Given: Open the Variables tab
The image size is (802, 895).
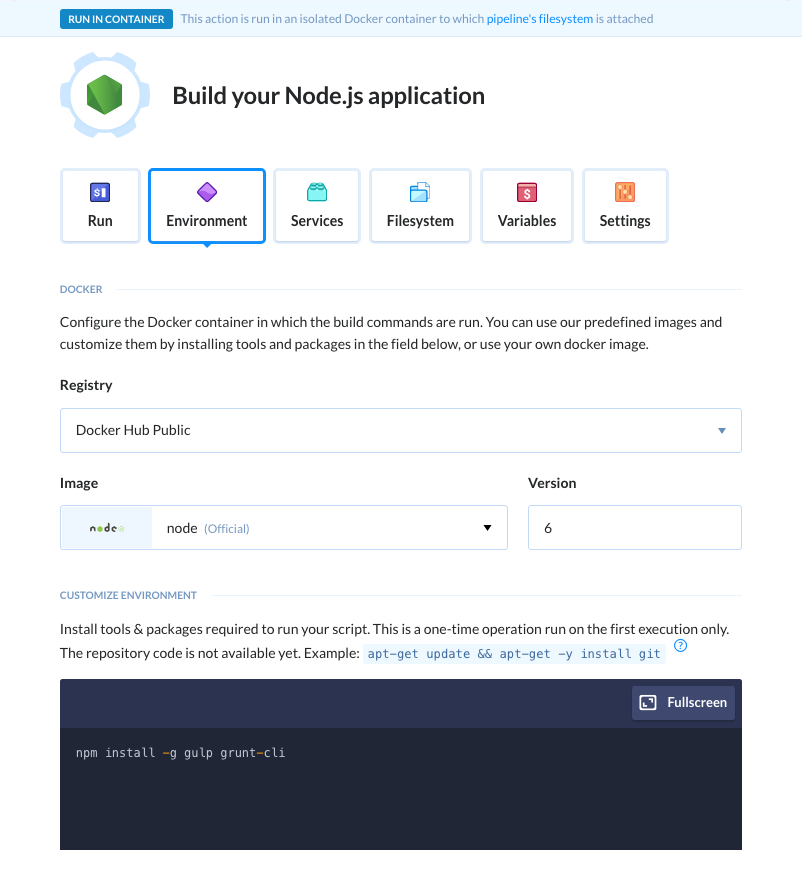Looking at the screenshot, I should point(527,205).
